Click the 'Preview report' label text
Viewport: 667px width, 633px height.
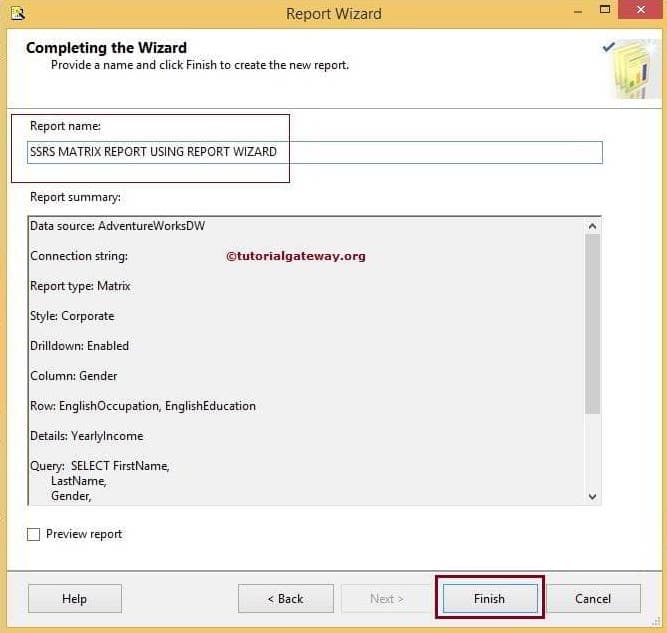click(84, 534)
